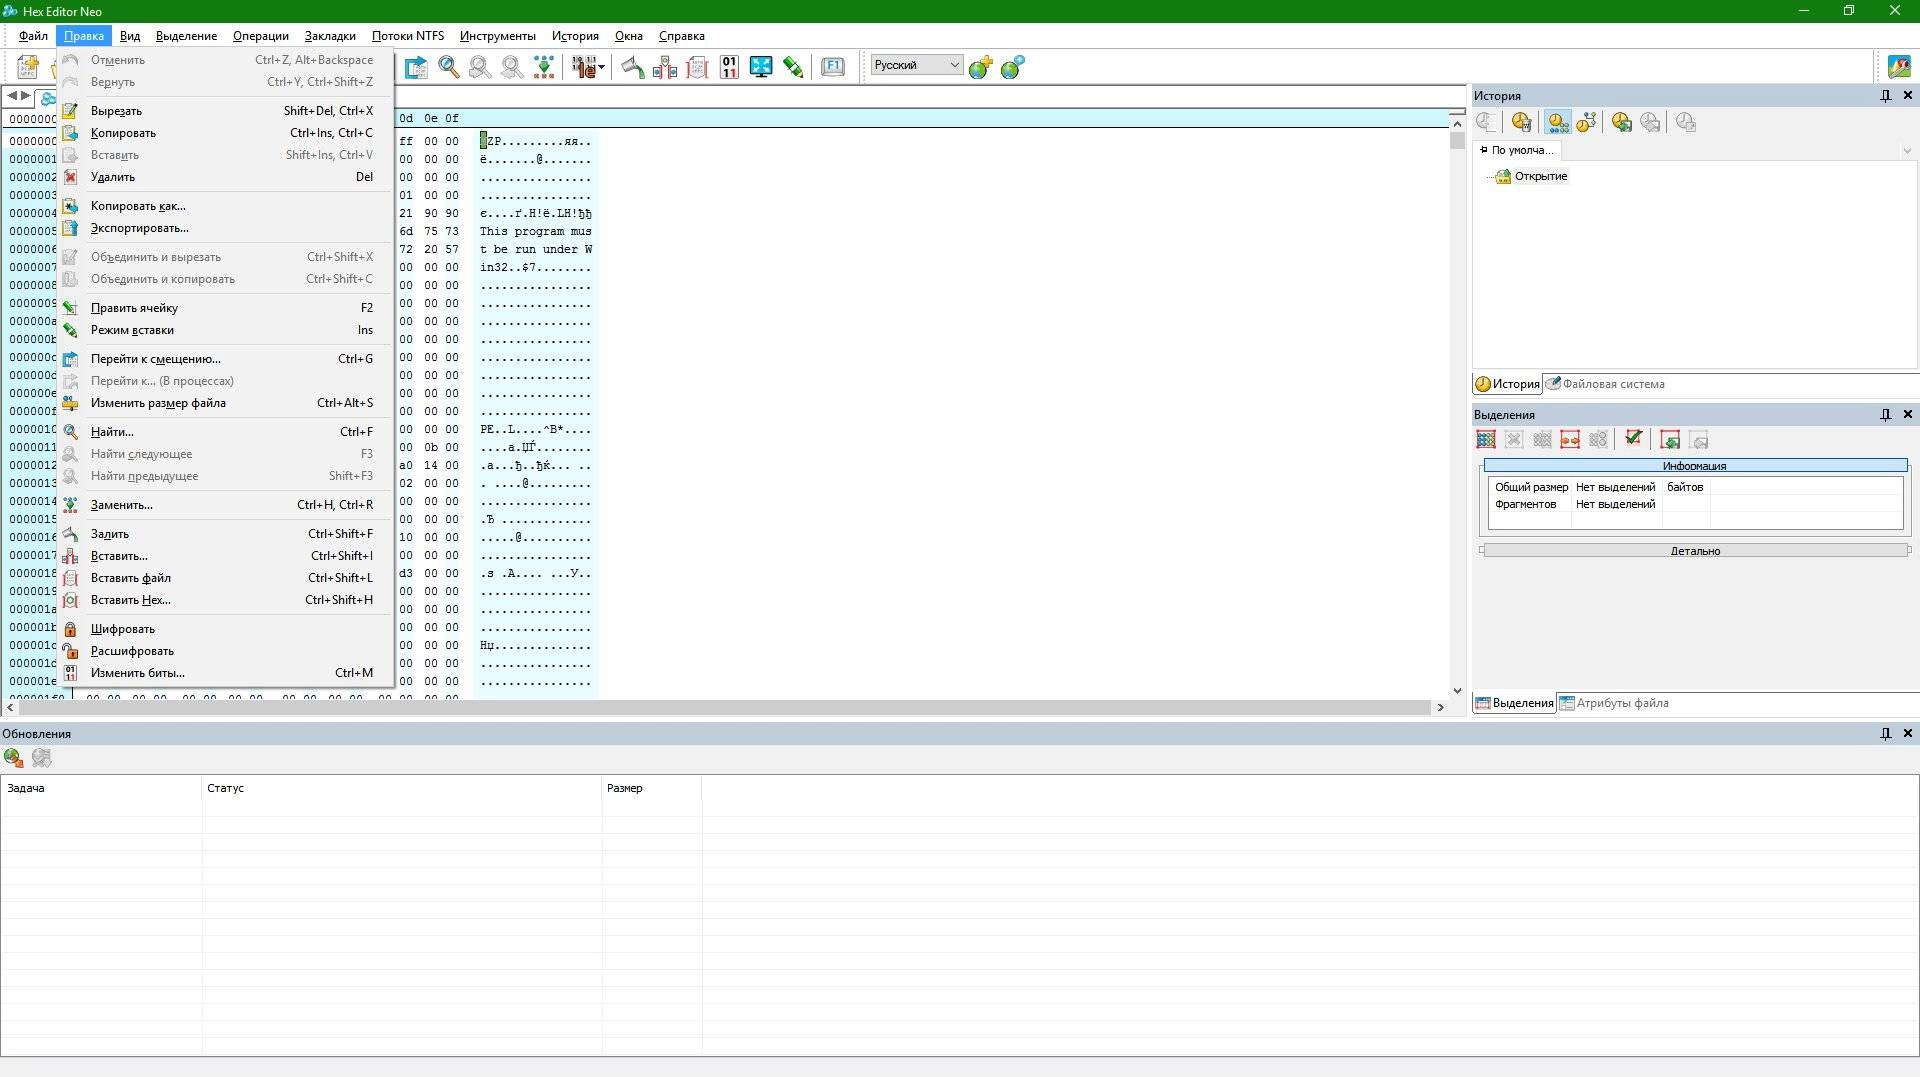The width and height of the screenshot is (1920, 1077).
Task: Select Шифровать menu entry
Action: tap(225, 629)
